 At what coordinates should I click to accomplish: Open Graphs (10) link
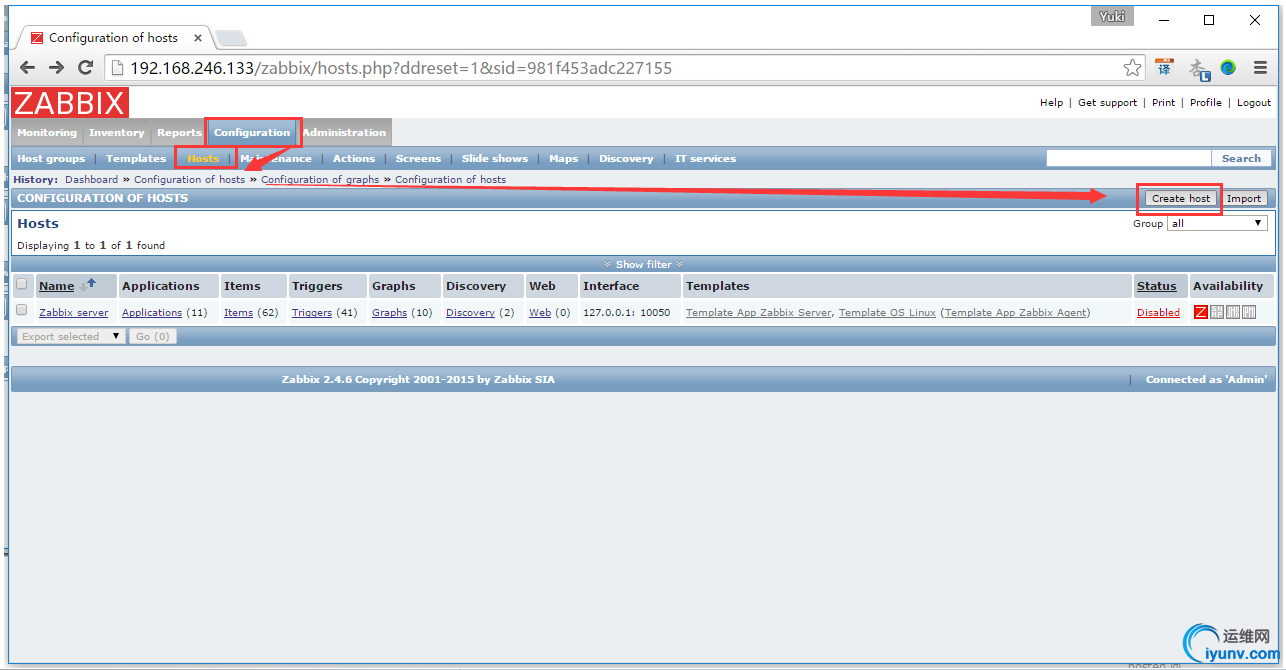pos(389,313)
